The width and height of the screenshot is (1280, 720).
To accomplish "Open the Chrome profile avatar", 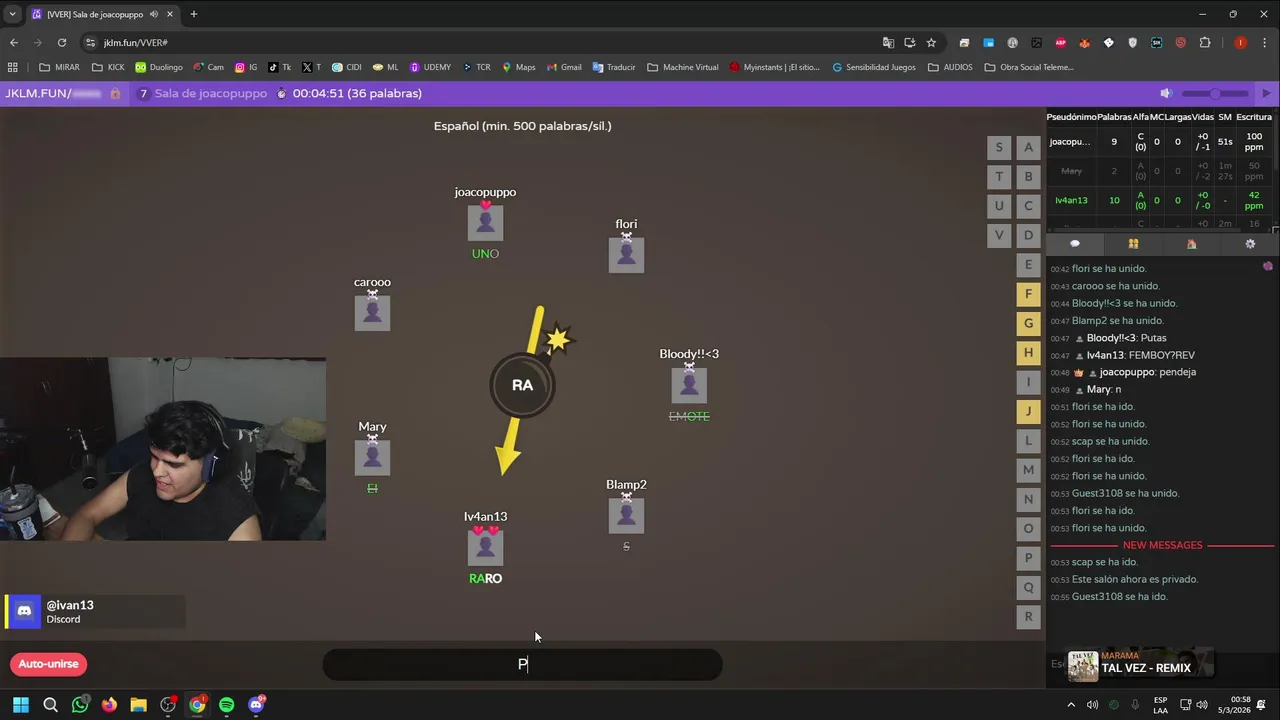I will (1241, 43).
